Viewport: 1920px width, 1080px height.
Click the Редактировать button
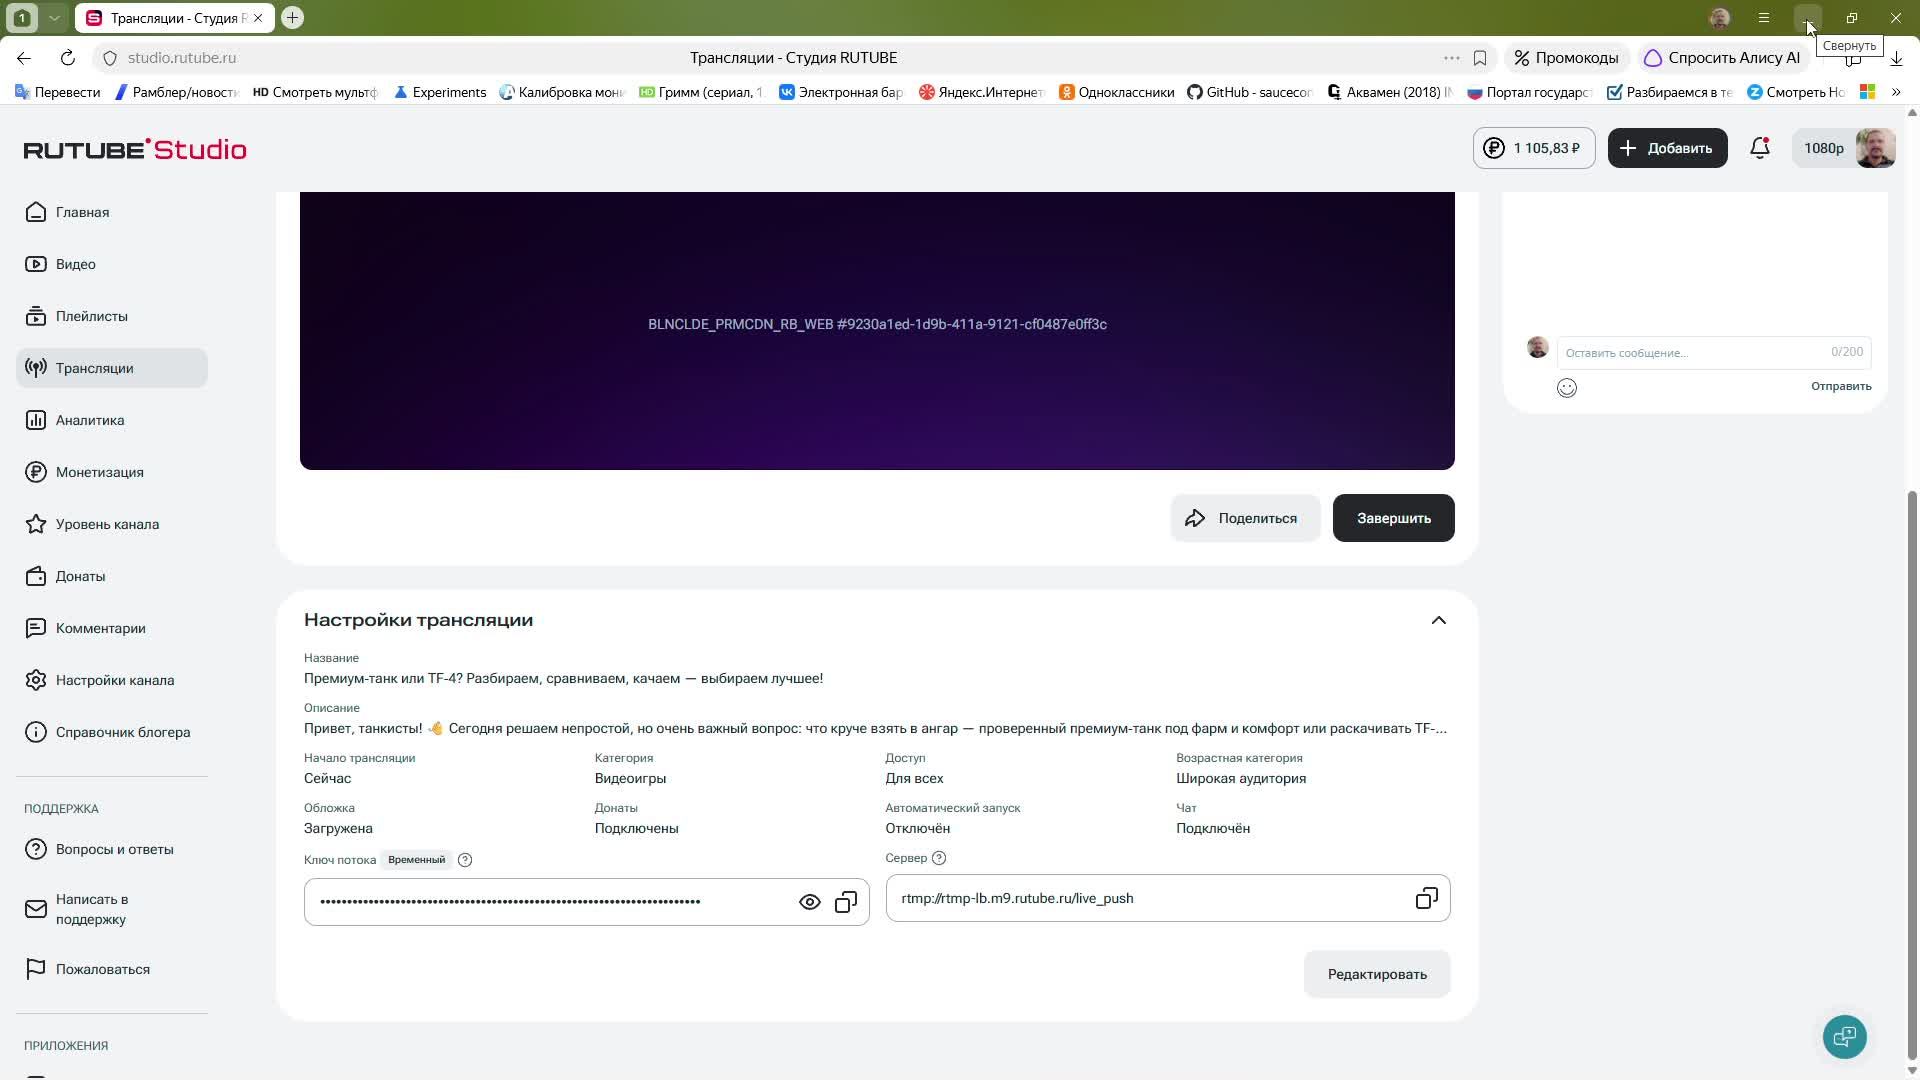click(1377, 974)
